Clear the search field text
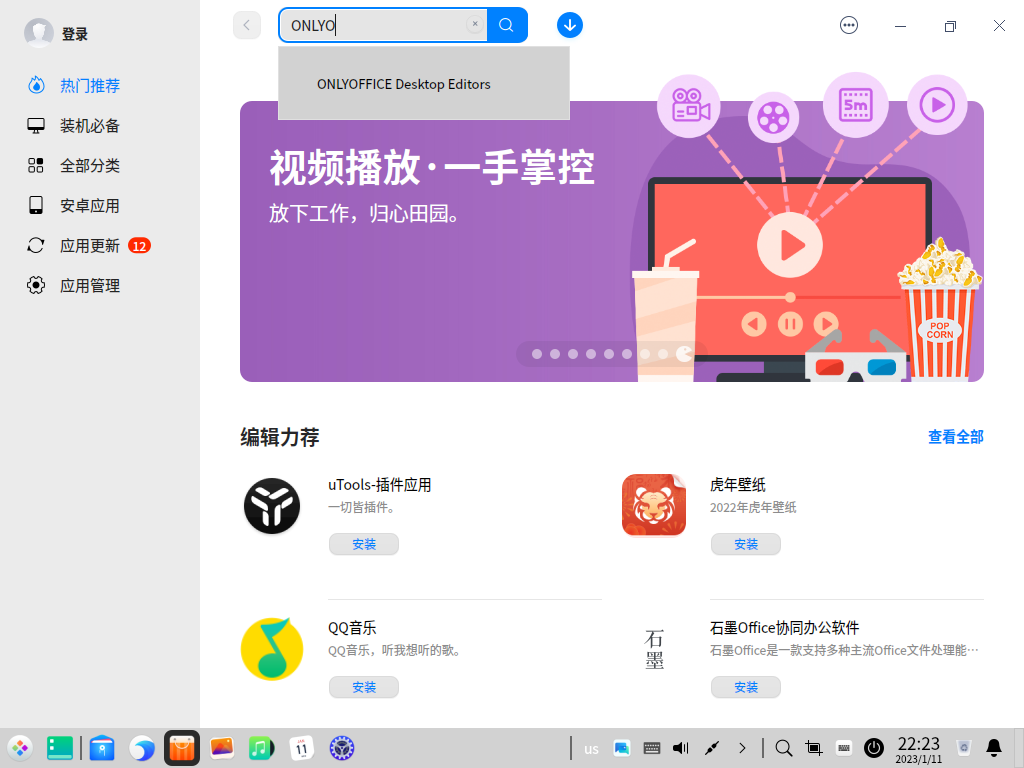The height and width of the screenshot is (768, 1024). pyautogui.click(x=475, y=24)
